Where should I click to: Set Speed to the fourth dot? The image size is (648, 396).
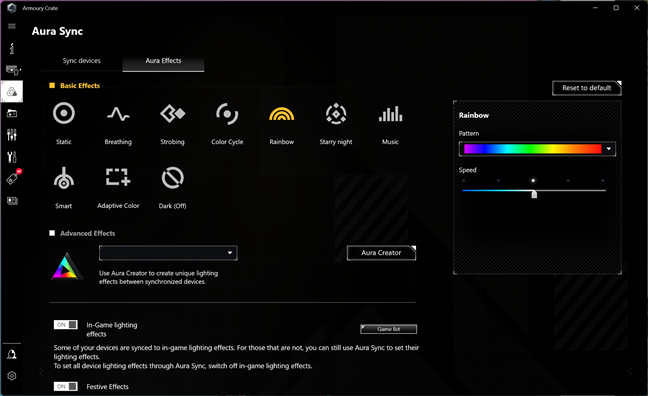(x=568, y=181)
